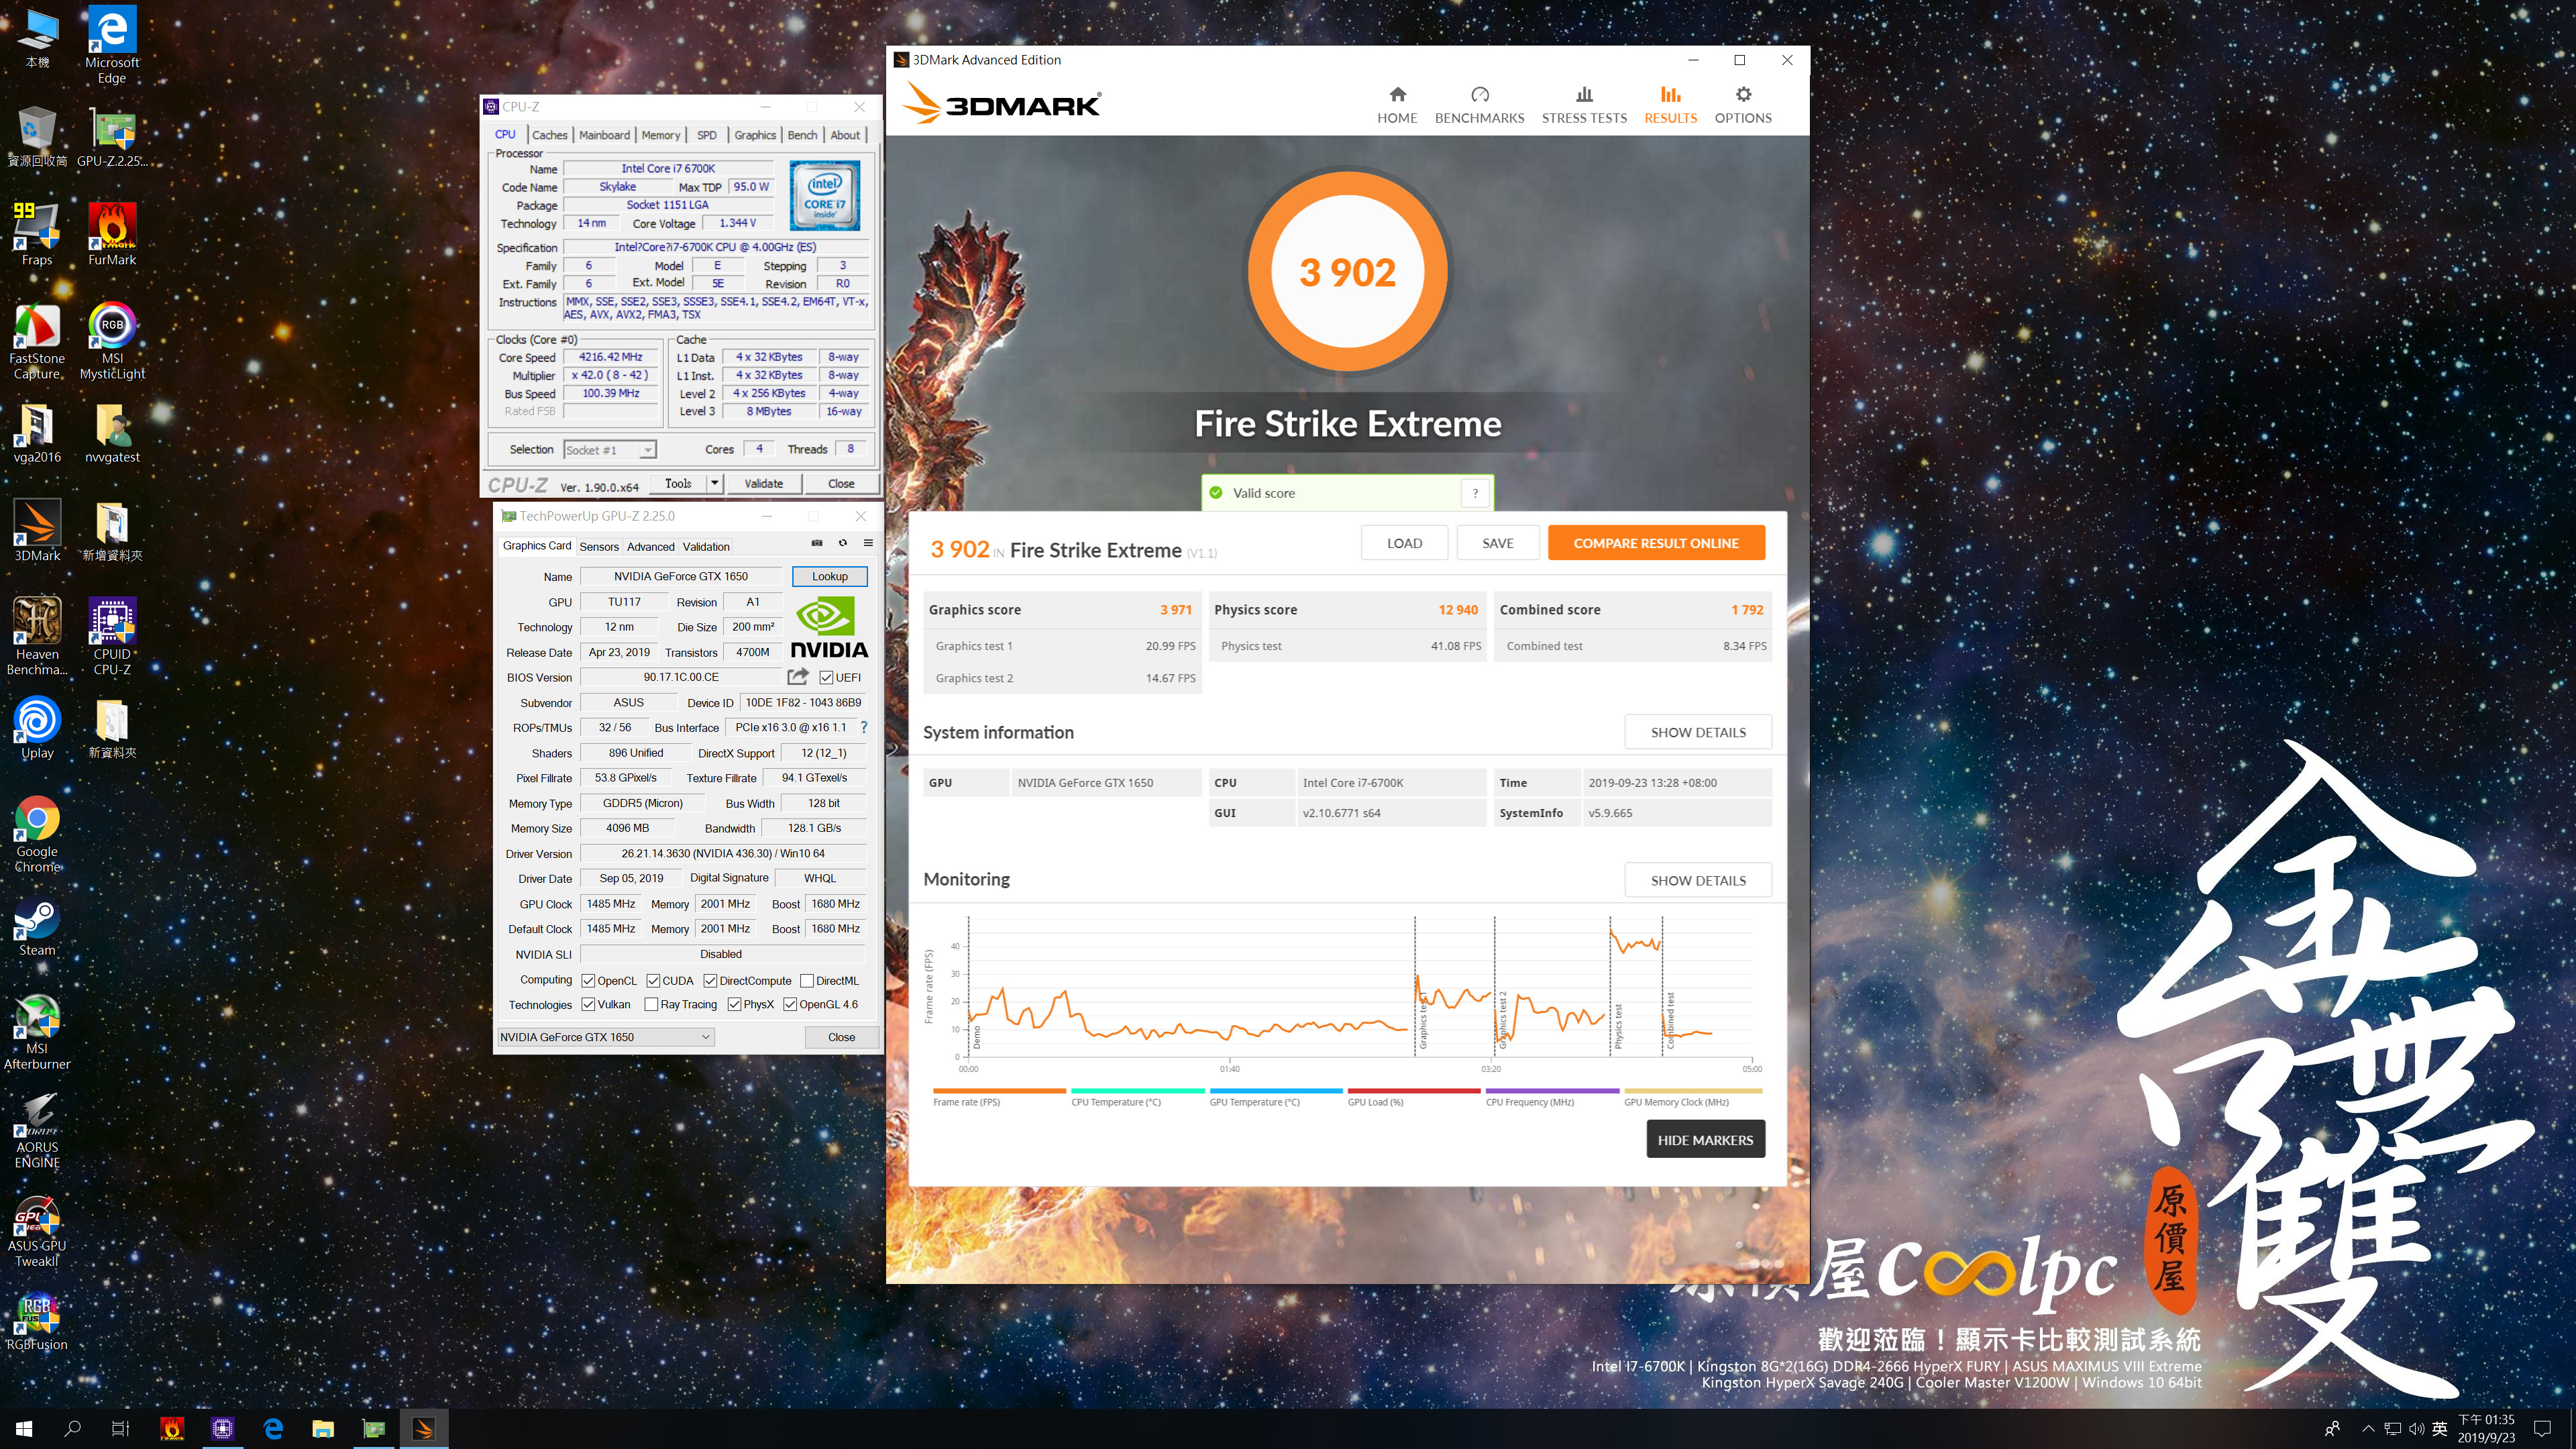The image size is (2576, 1449).
Task: Click the LOAD button in 3DMark
Action: coord(1404,543)
